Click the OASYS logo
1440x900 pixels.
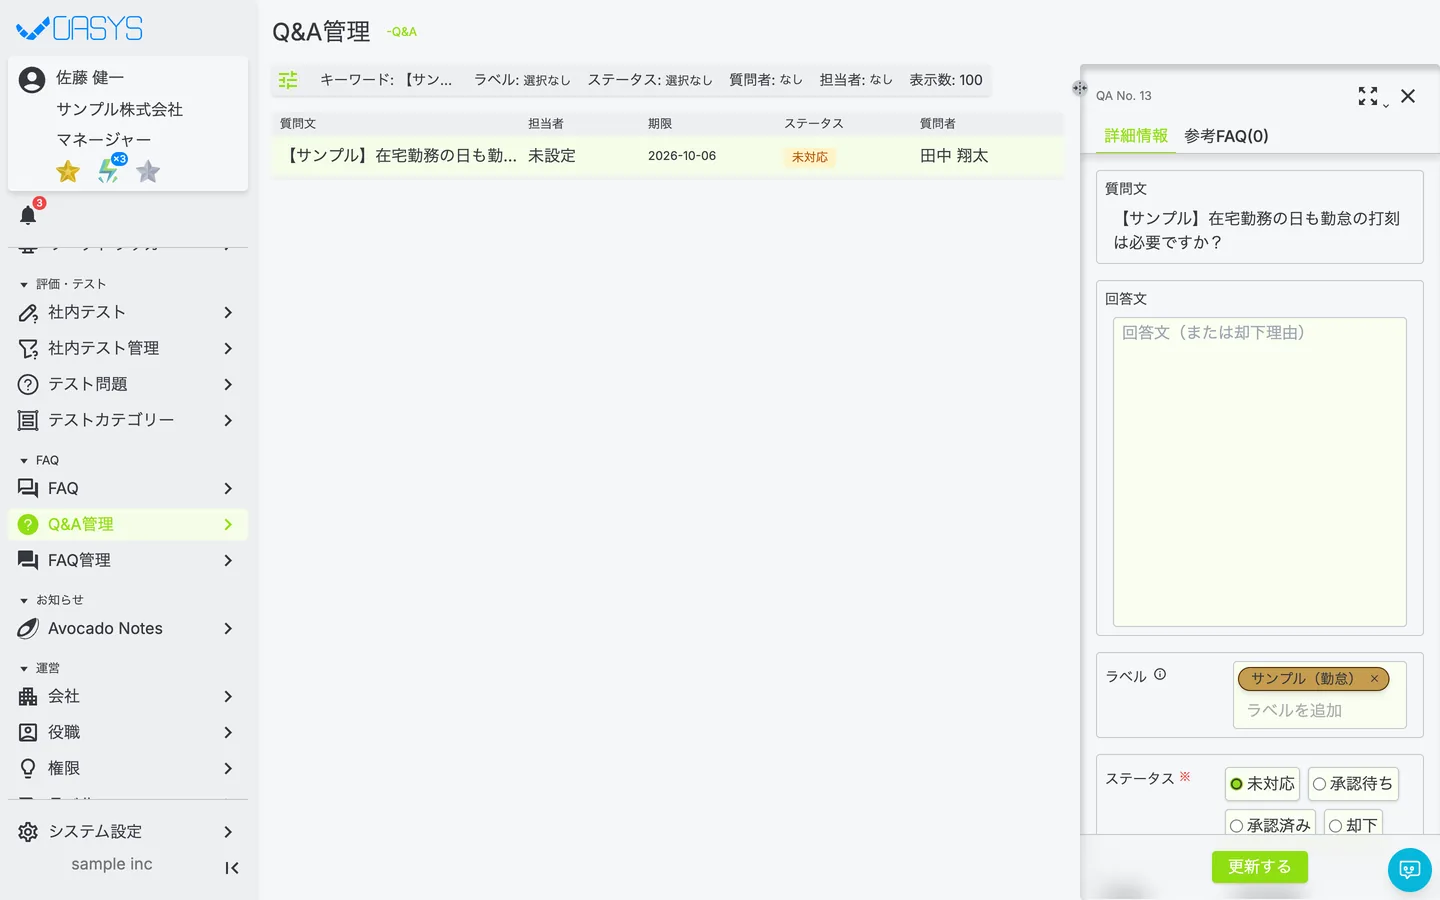coord(80,28)
